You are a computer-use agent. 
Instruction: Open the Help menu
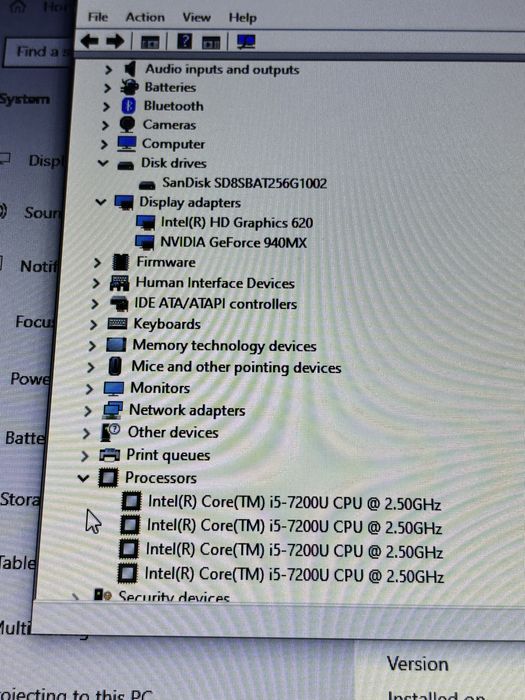click(242, 18)
